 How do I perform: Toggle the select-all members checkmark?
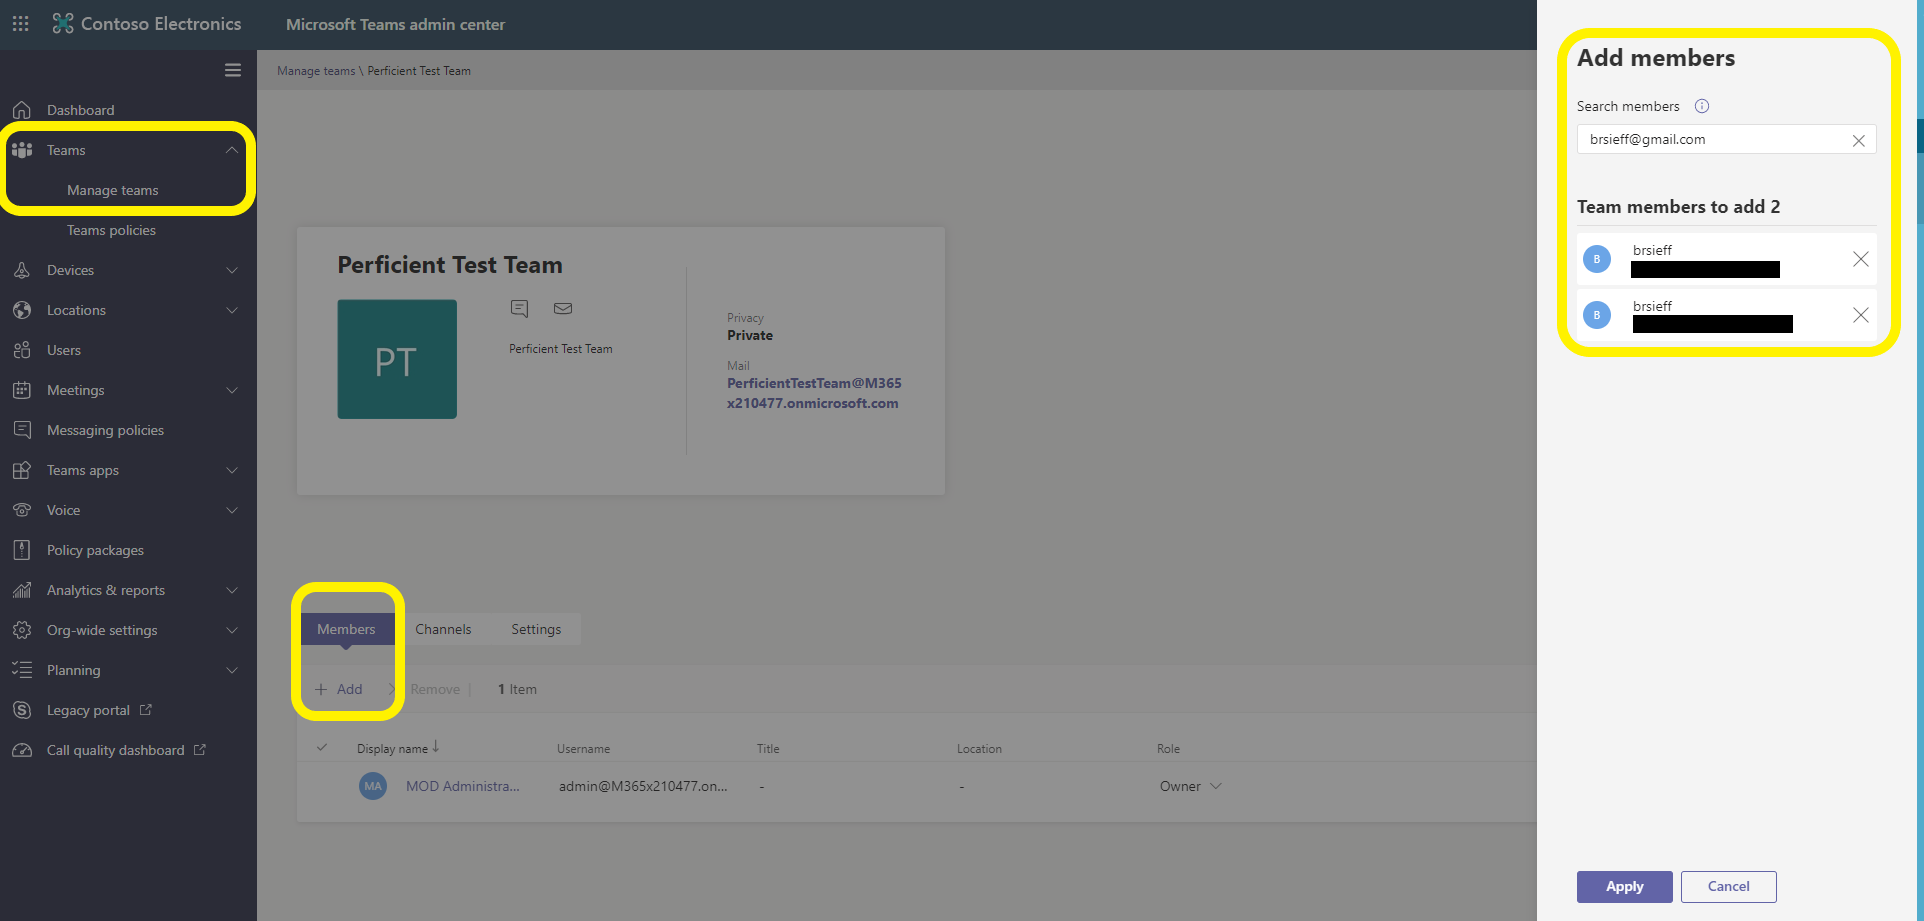pos(322,747)
